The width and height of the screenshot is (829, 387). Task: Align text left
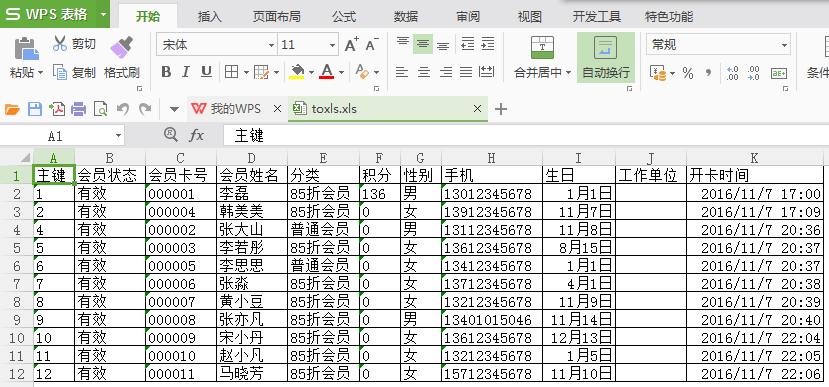pyautogui.click(x=402, y=72)
